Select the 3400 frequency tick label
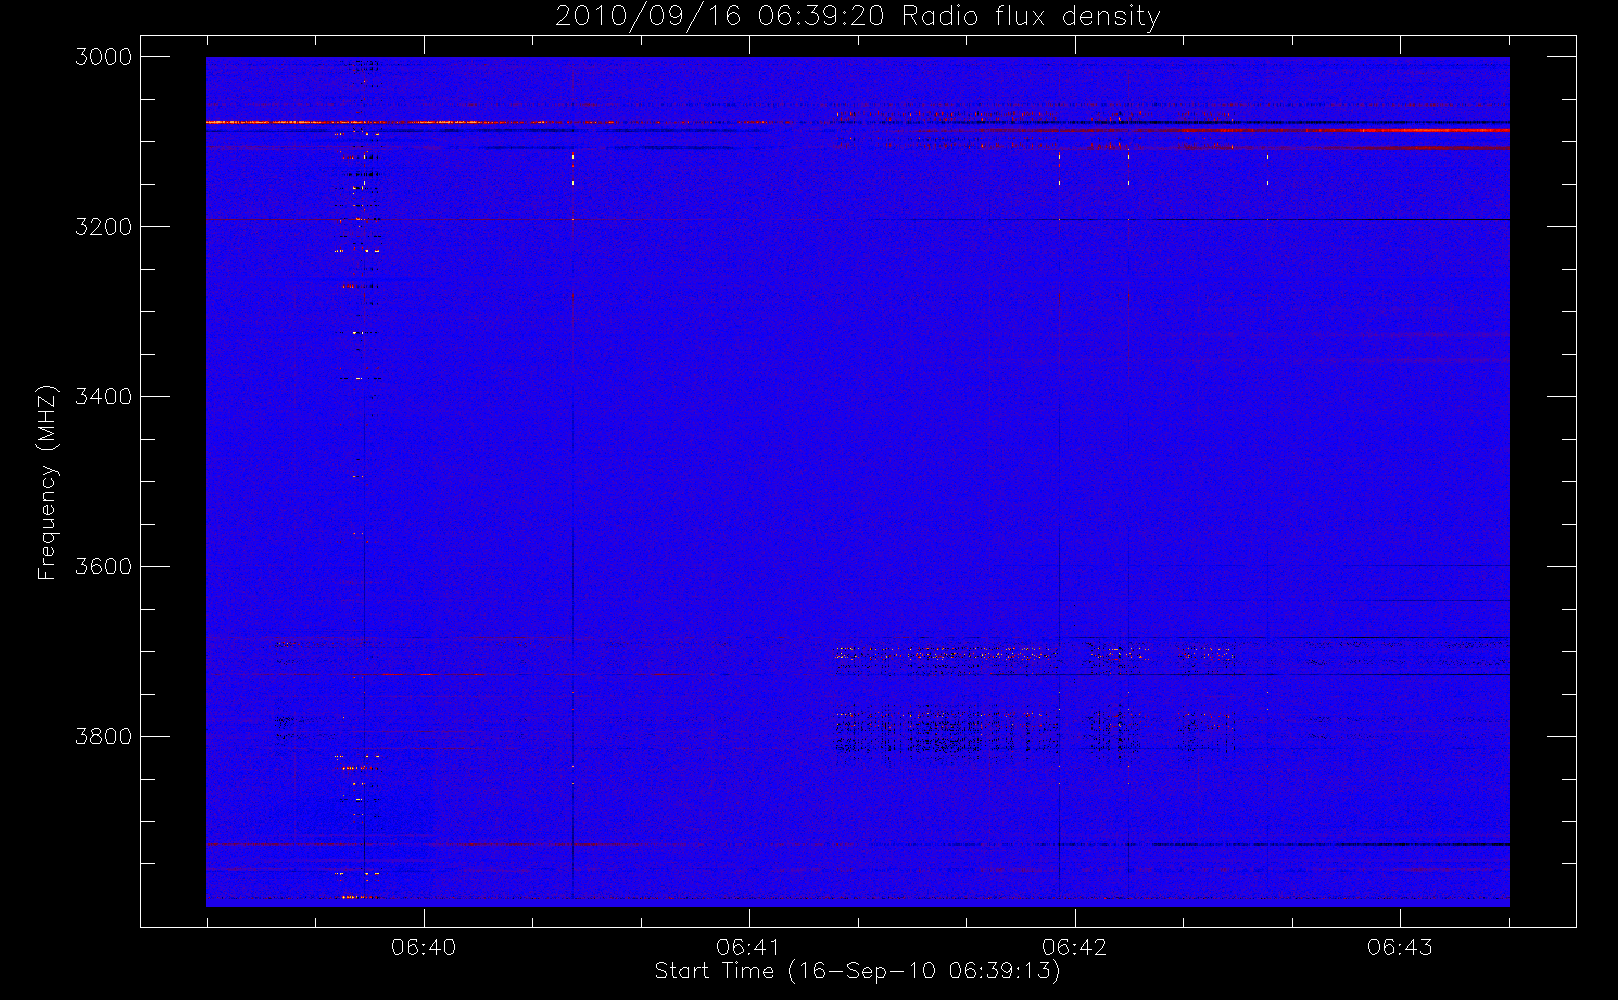The width and height of the screenshot is (1618, 1000). [x=104, y=397]
